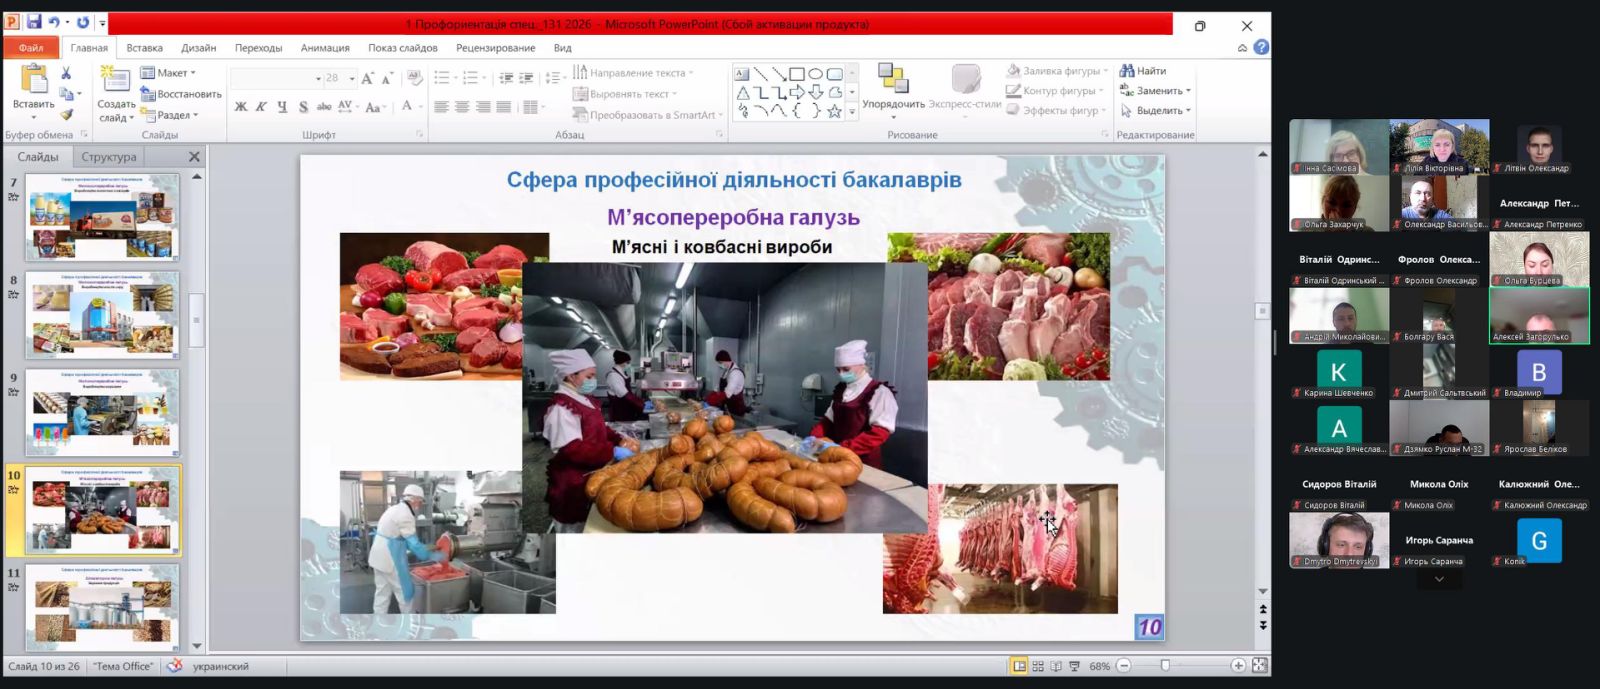Open PowerPoint Help question mark icon
Screen dimensions: 1600x689
(x=1261, y=47)
